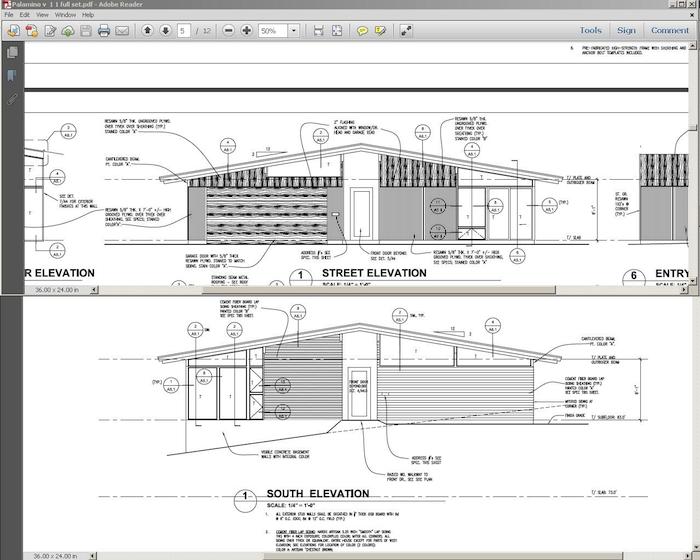Click the lower view horizontal scrollbar thumb
Image resolution: width=700 pixels, height=560 pixels.
tap(443, 556)
